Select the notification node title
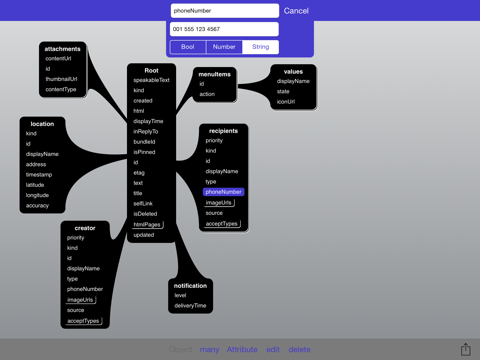This screenshot has height=360, width=480. pyautogui.click(x=190, y=286)
